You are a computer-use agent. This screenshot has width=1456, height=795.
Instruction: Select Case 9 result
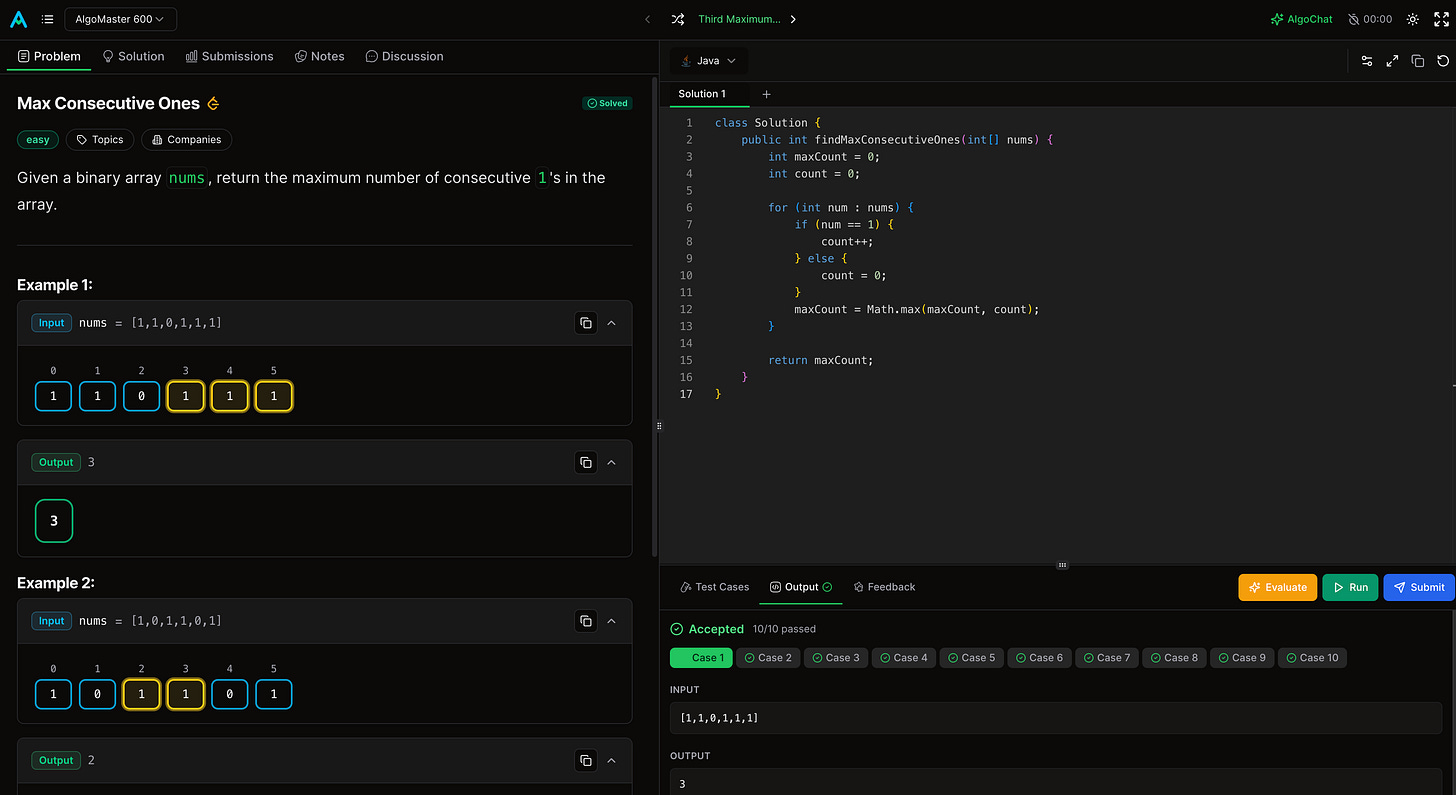1243,658
